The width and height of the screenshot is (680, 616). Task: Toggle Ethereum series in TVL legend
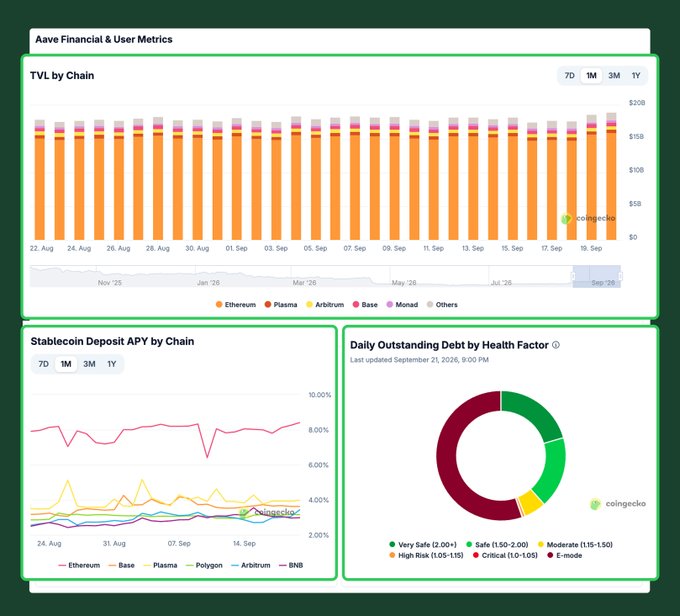(235, 305)
